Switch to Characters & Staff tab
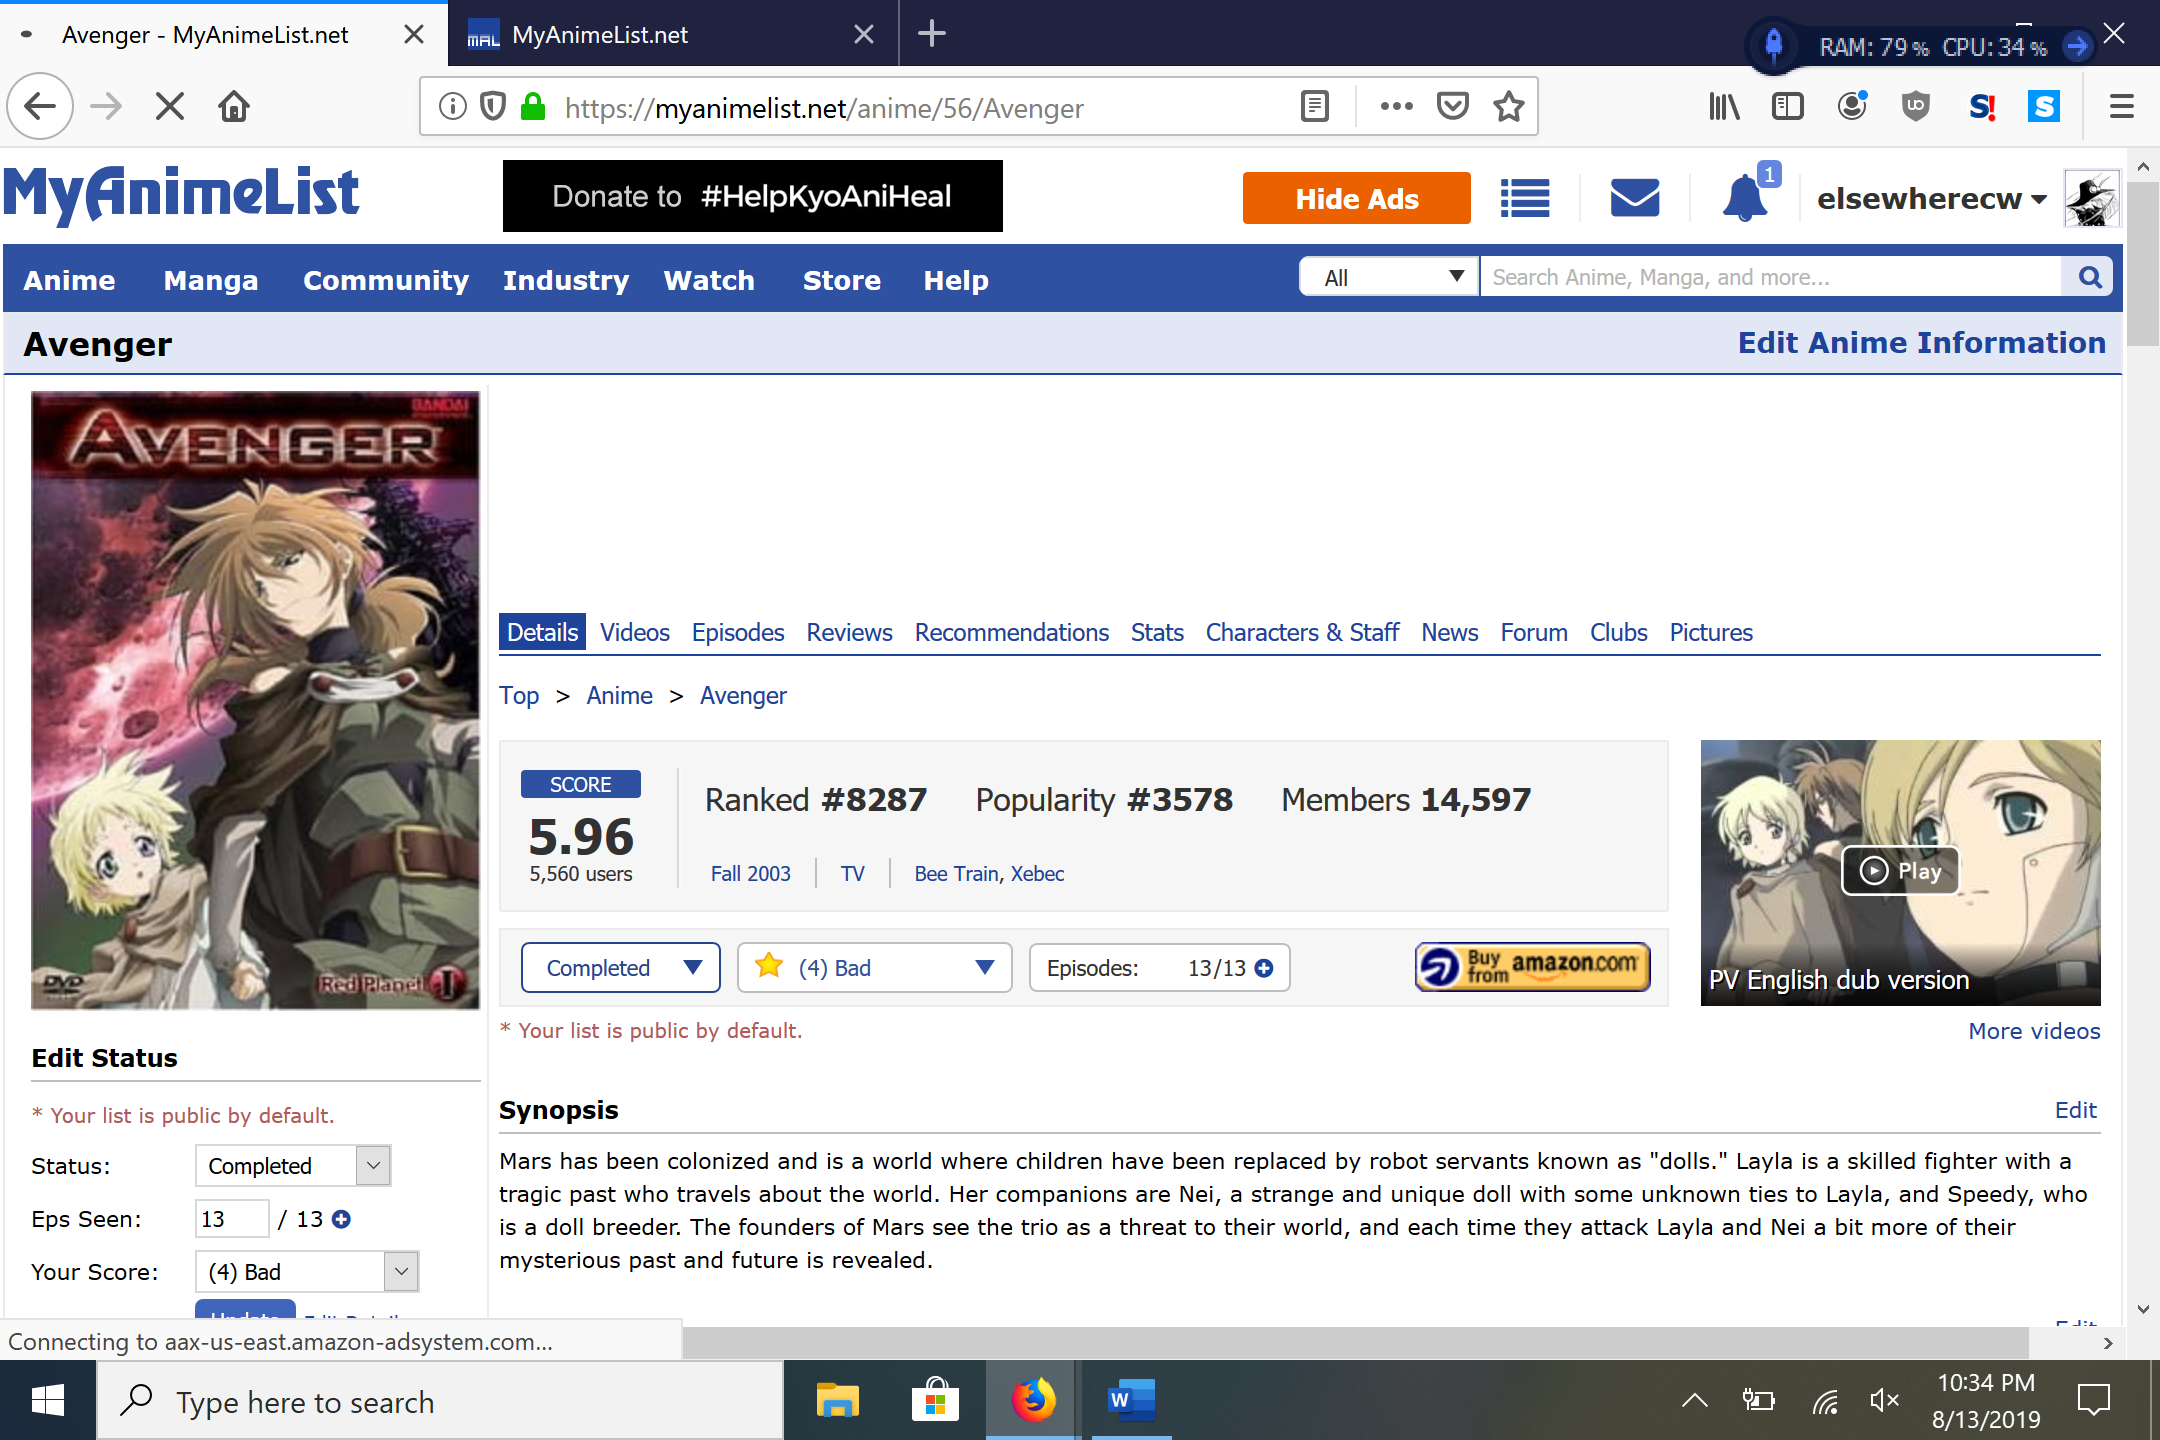 (x=1302, y=632)
